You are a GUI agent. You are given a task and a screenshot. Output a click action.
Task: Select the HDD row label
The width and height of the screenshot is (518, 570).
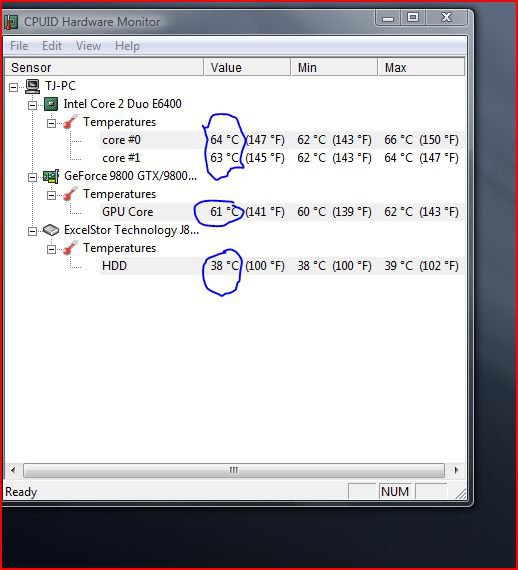coord(115,266)
